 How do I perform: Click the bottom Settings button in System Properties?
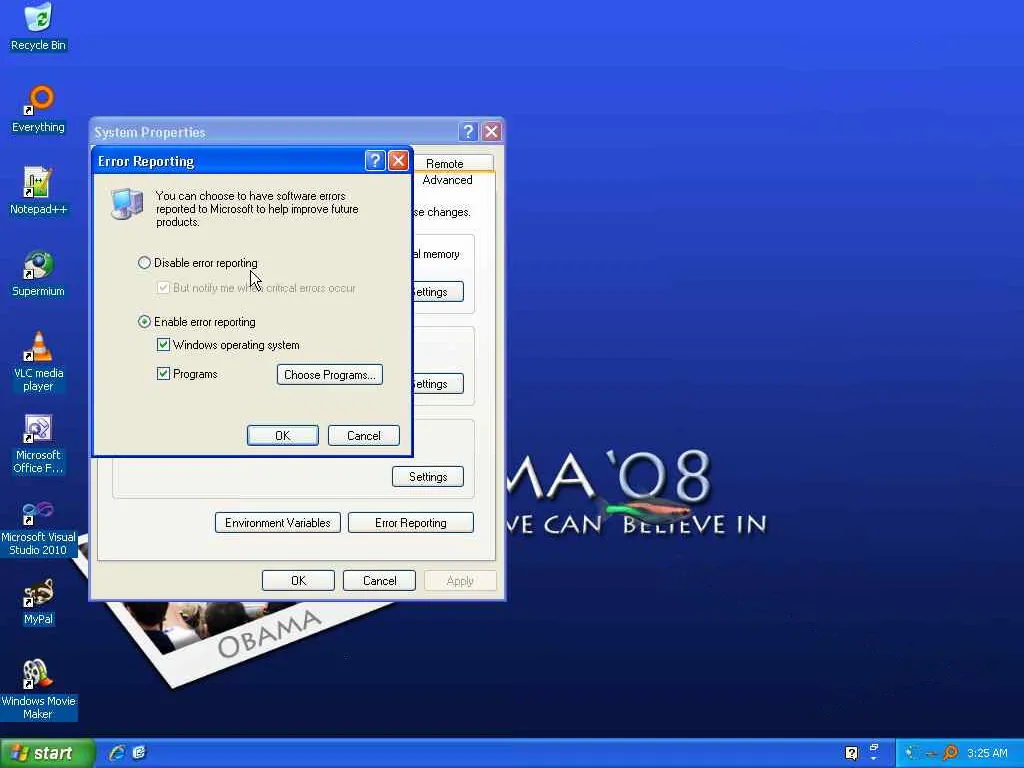click(428, 477)
